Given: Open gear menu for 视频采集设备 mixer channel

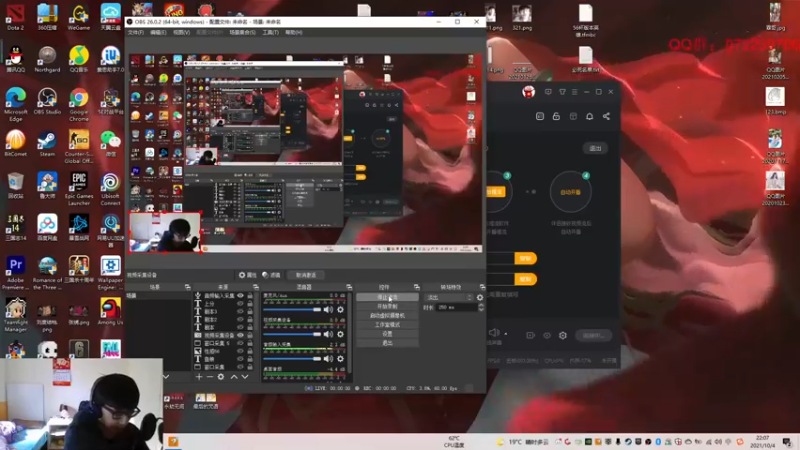Looking at the screenshot, I should click(340, 334).
